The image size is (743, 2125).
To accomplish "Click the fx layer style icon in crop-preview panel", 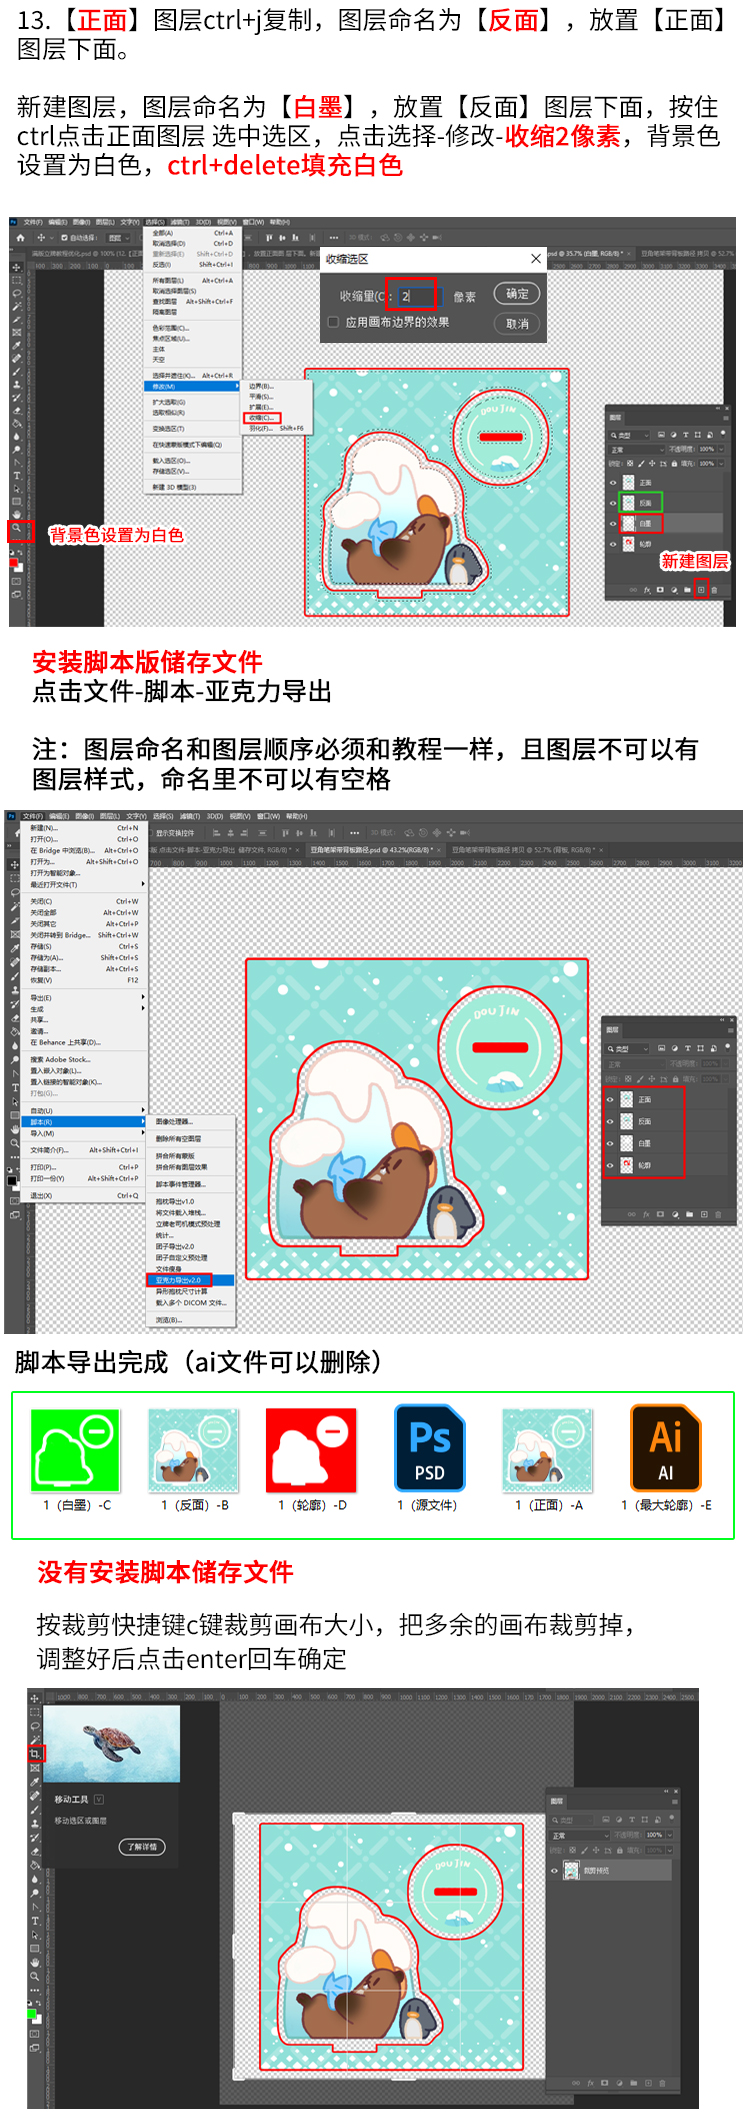I will pyautogui.click(x=591, y=2083).
